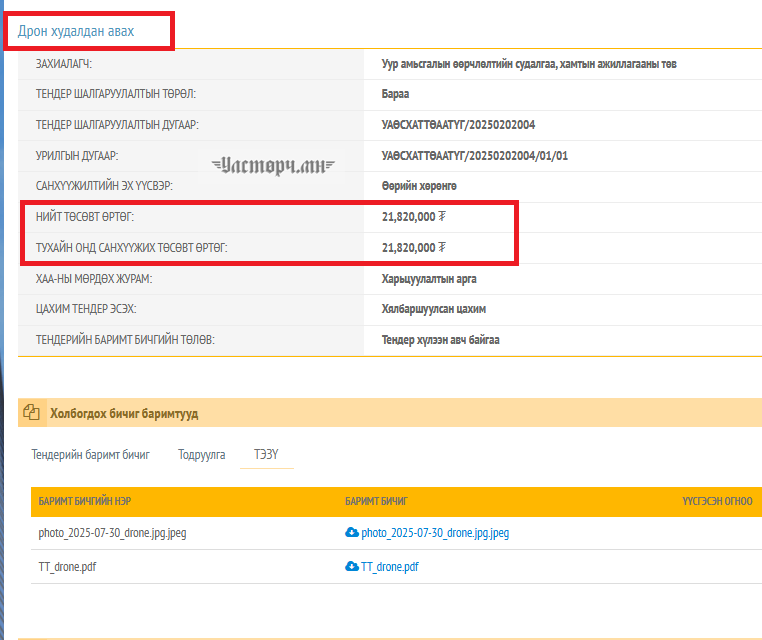Open the TT_drone.pdf download link

click(x=389, y=566)
